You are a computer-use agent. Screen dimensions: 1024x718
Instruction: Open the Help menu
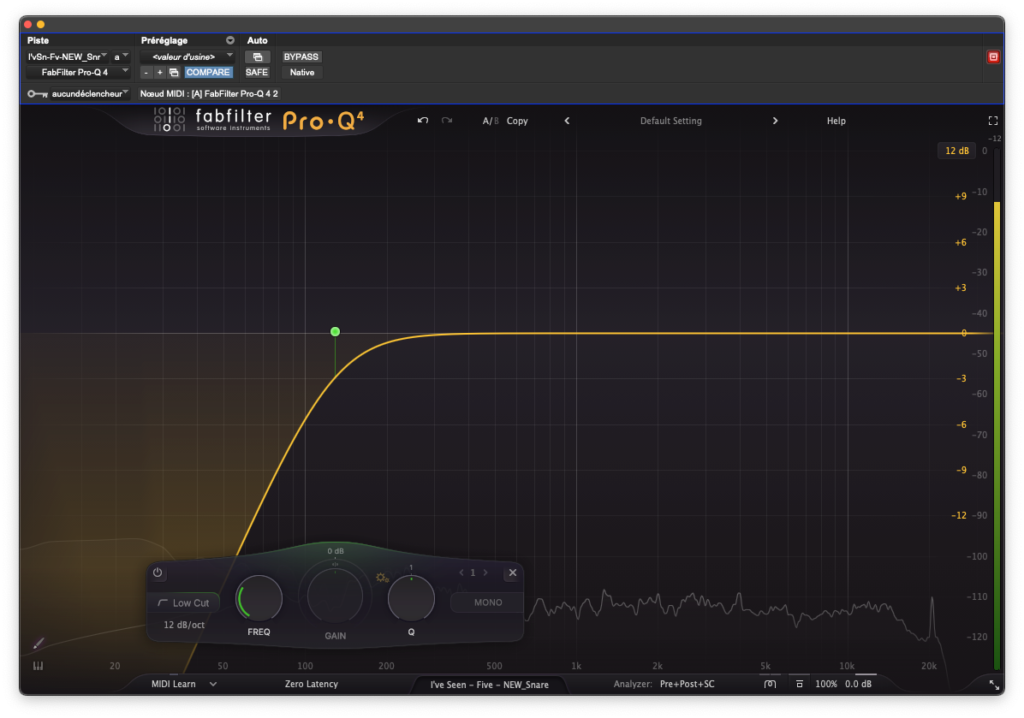tap(836, 121)
